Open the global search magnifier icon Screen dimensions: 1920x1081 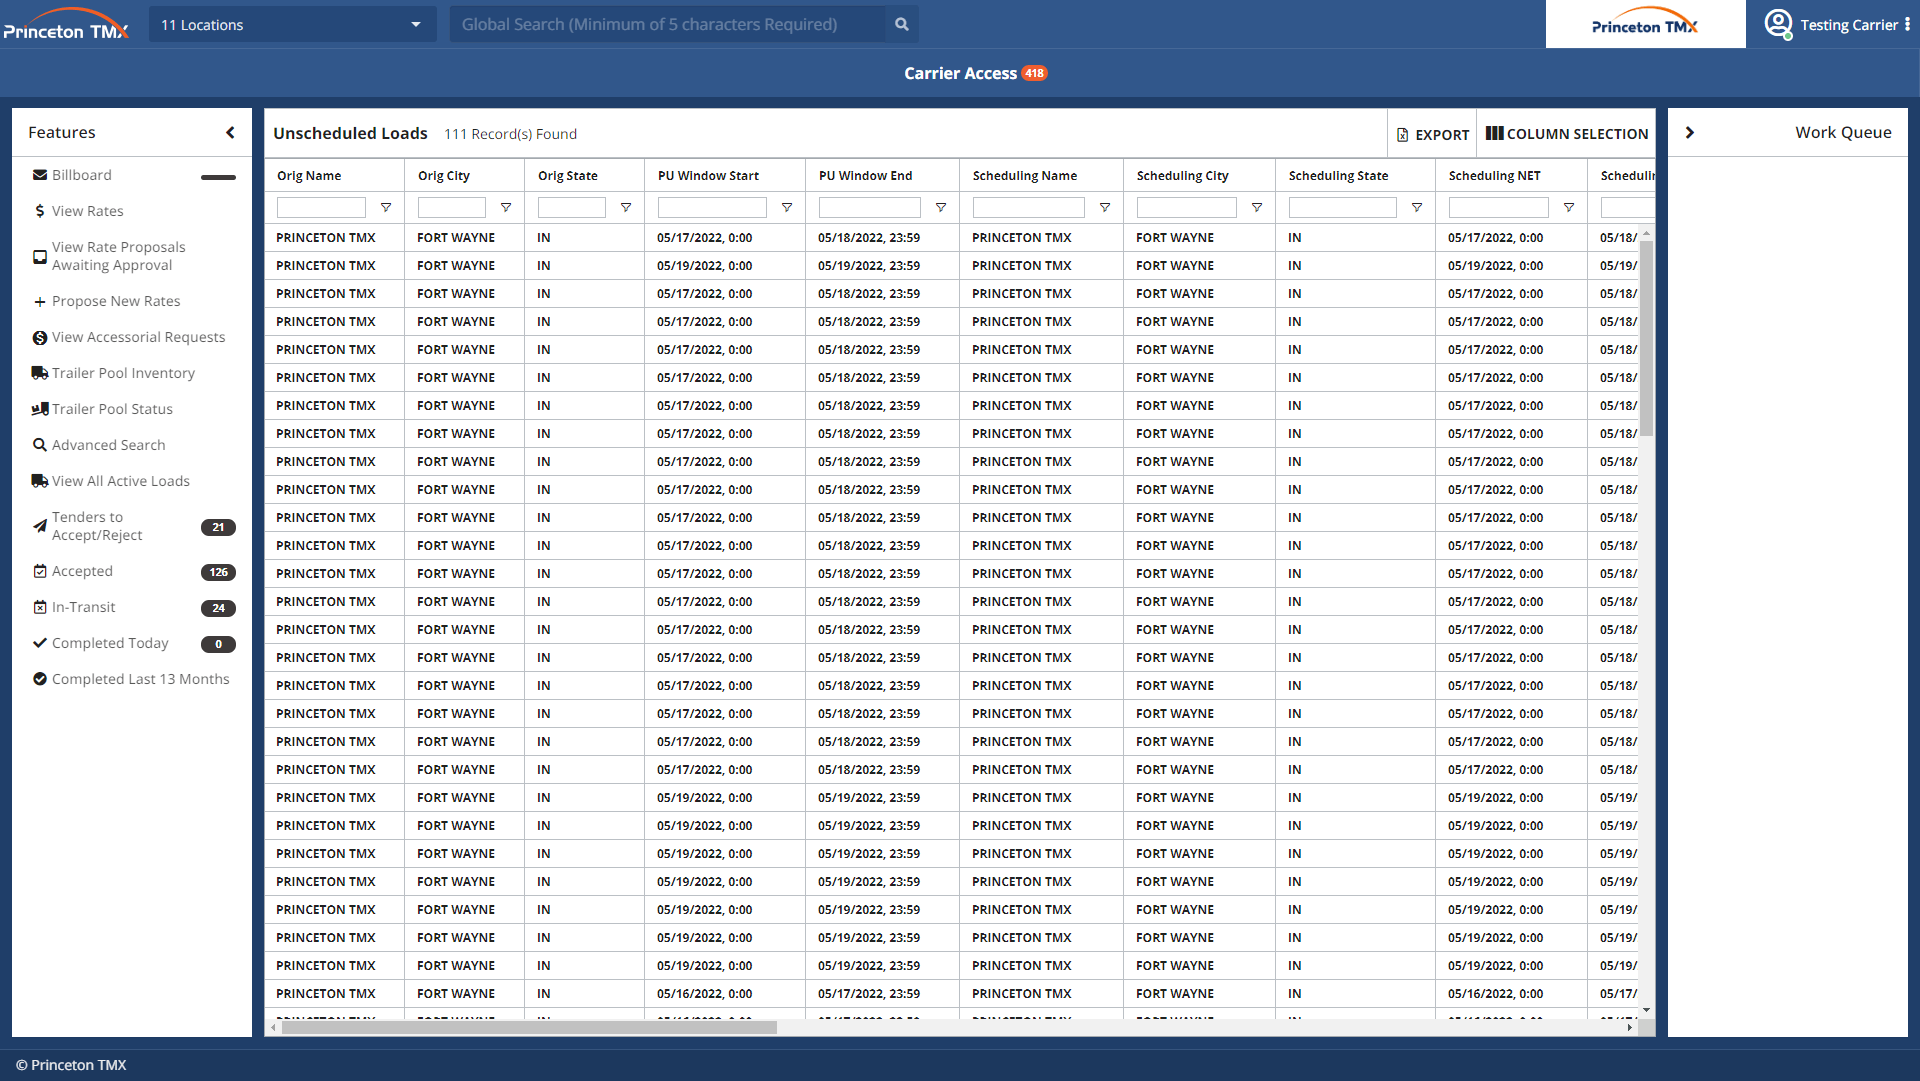(901, 24)
